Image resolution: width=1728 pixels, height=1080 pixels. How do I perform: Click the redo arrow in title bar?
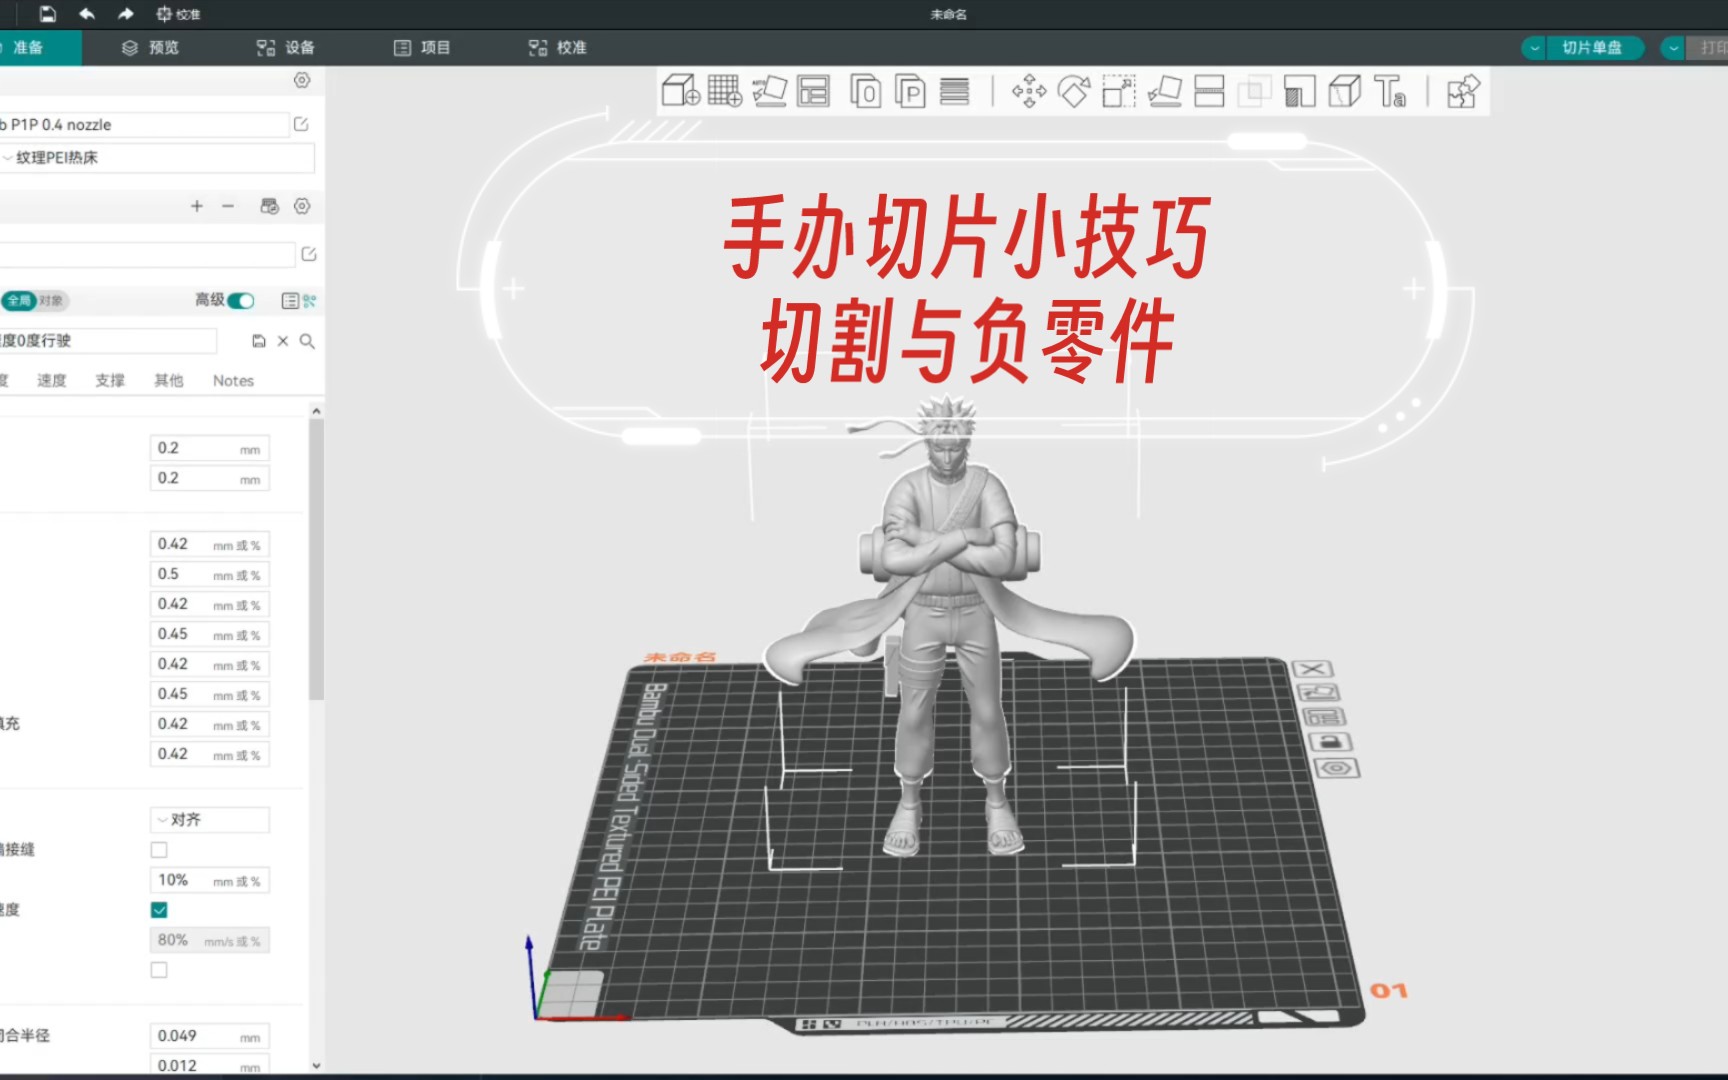tap(125, 14)
